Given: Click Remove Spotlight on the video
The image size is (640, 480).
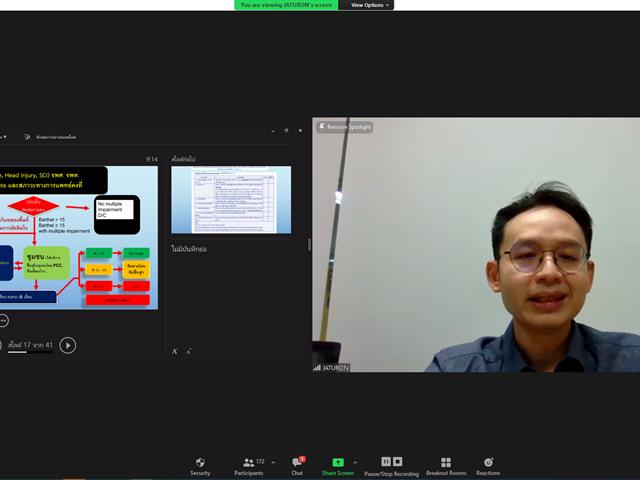Looking at the screenshot, I should tap(345, 127).
